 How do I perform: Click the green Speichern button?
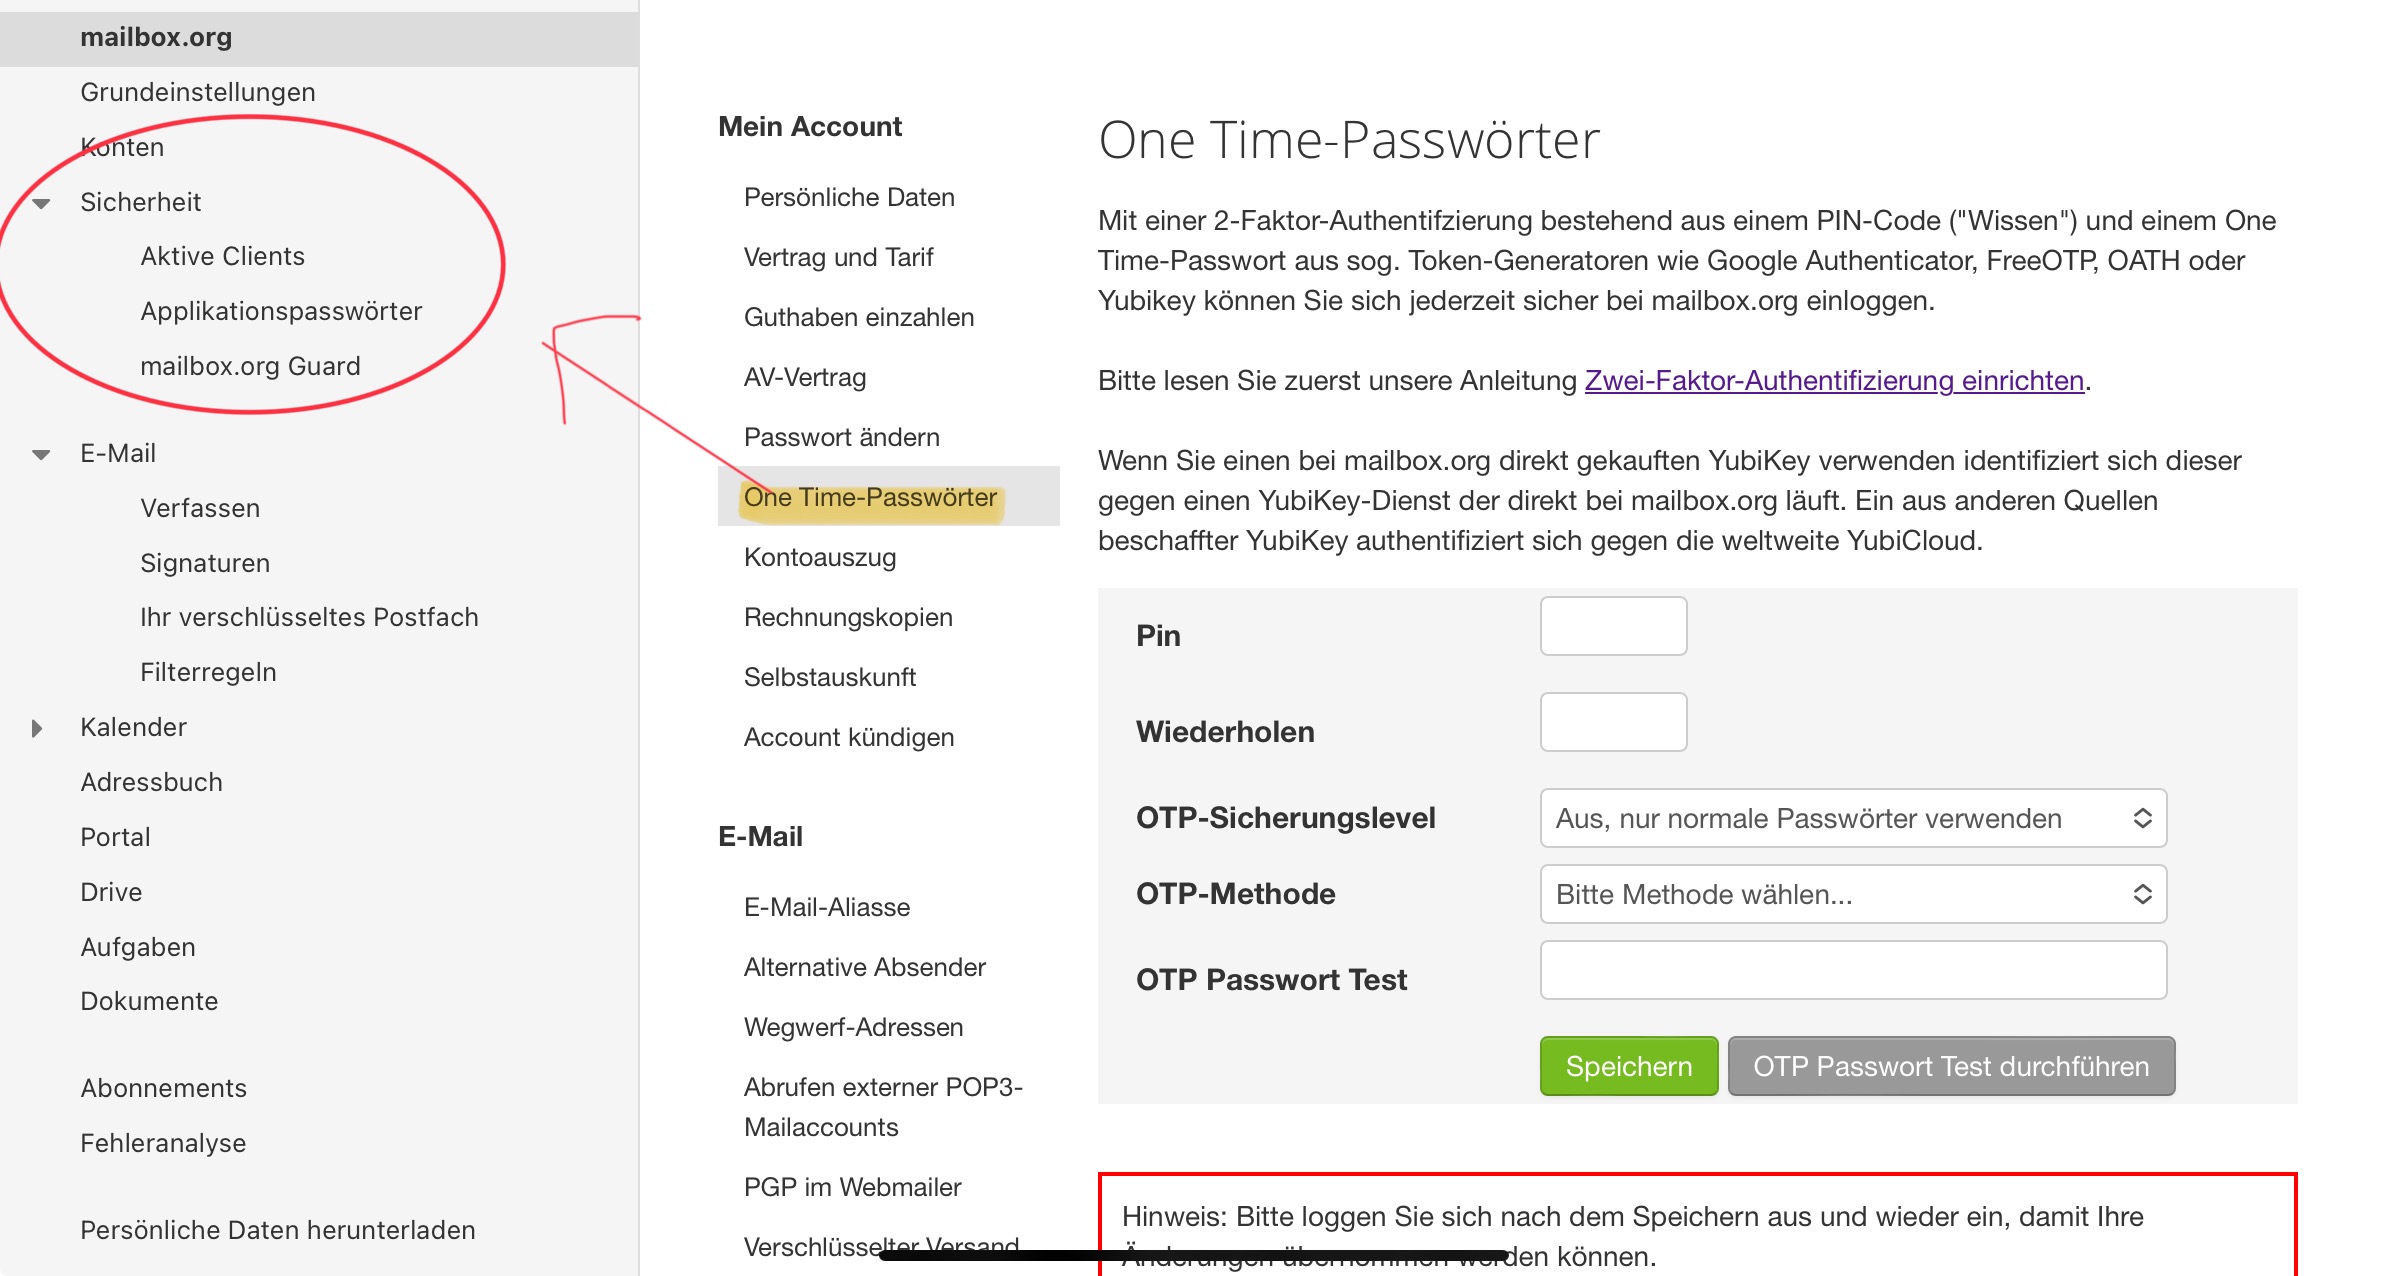[x=1628, y=1066]
